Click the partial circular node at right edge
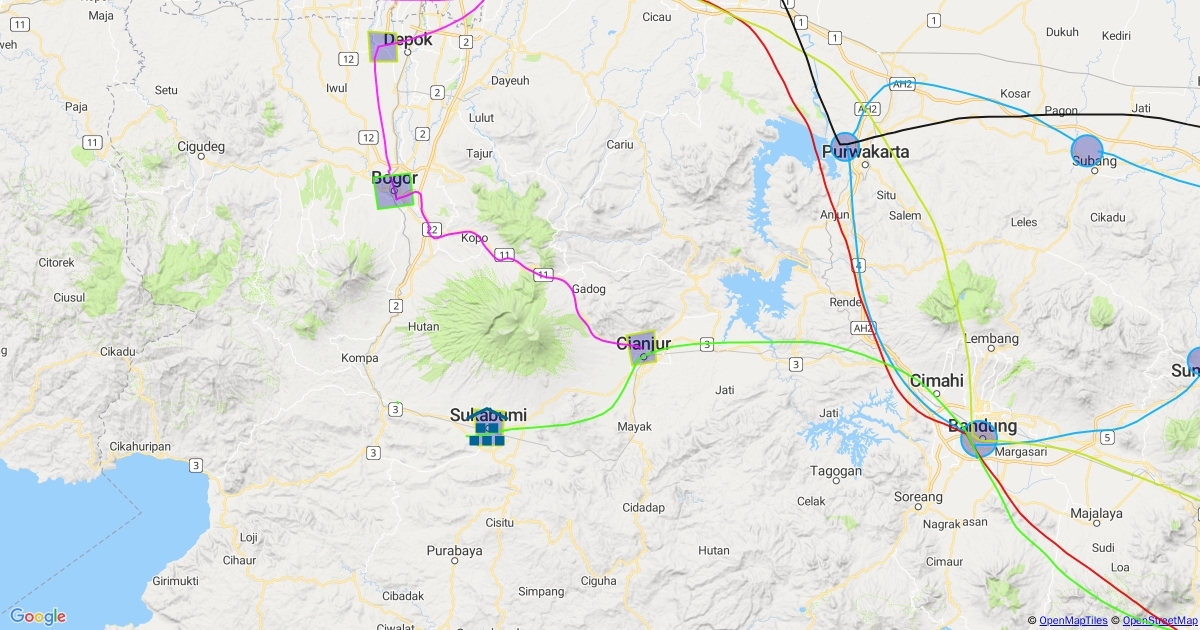 click(1194, 361)
